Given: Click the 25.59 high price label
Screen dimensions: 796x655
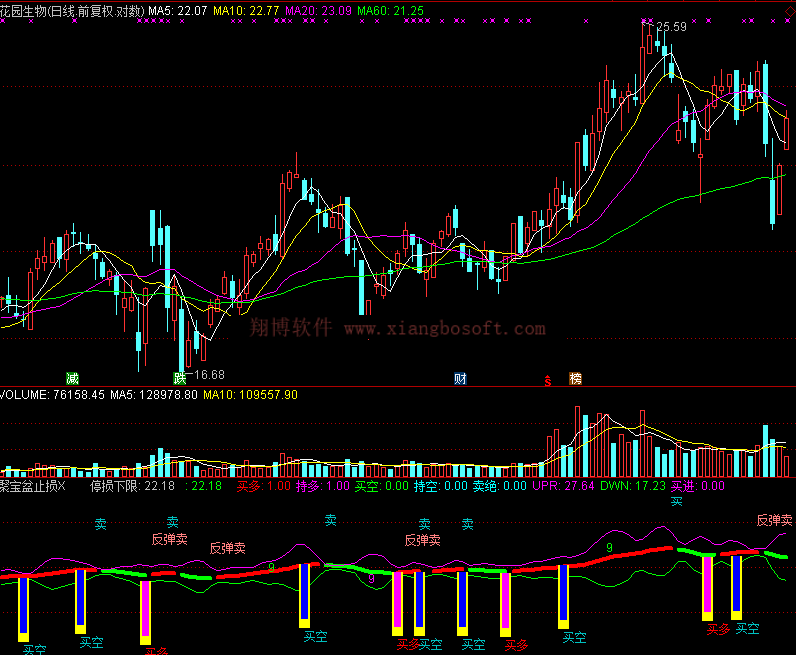Looking at the screenshot, I should [671, 27].
